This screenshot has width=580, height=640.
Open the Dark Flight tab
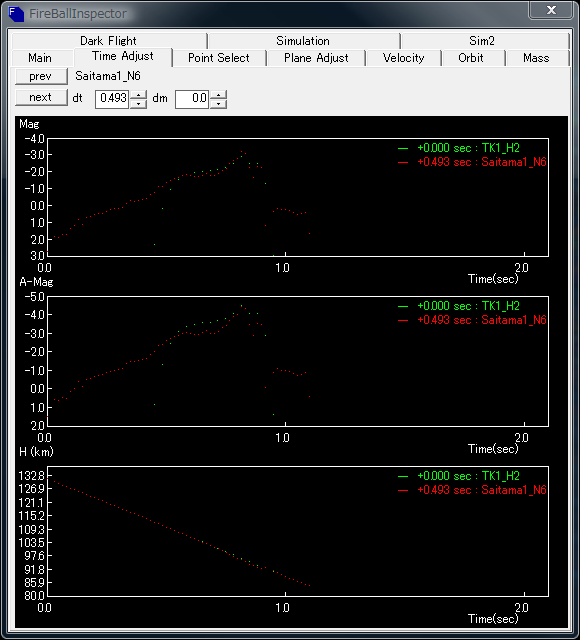pyautogui.click(x=109, y=41)
